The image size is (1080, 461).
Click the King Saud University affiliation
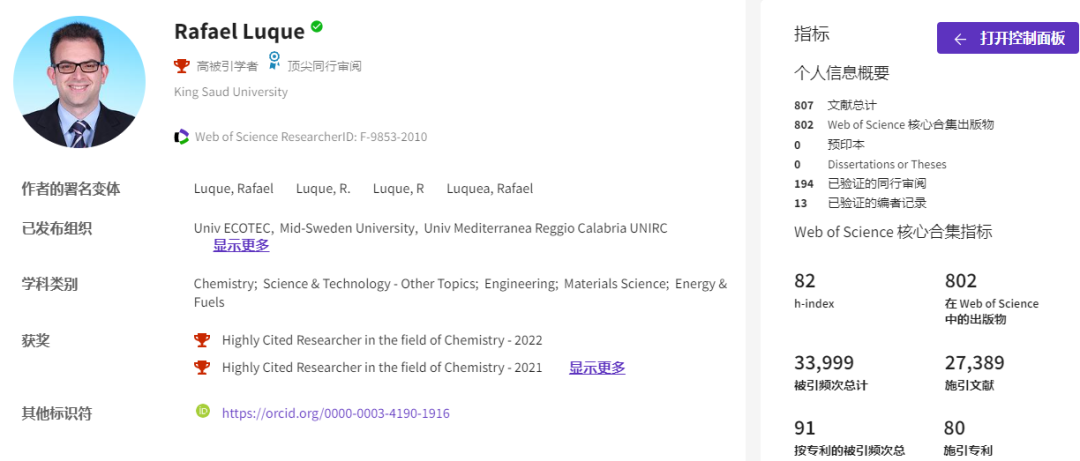[x=231, y=92]
